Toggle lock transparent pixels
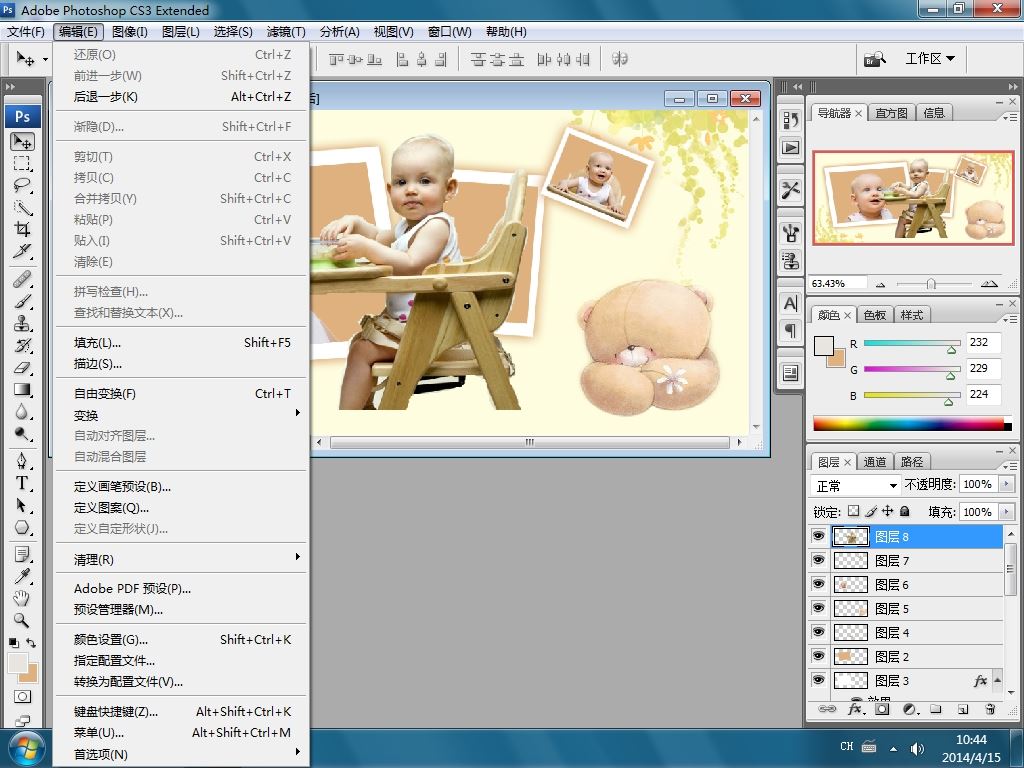The height and width of the screenshot is (768, 1024). pyautogui.click(x=854, y=511)
